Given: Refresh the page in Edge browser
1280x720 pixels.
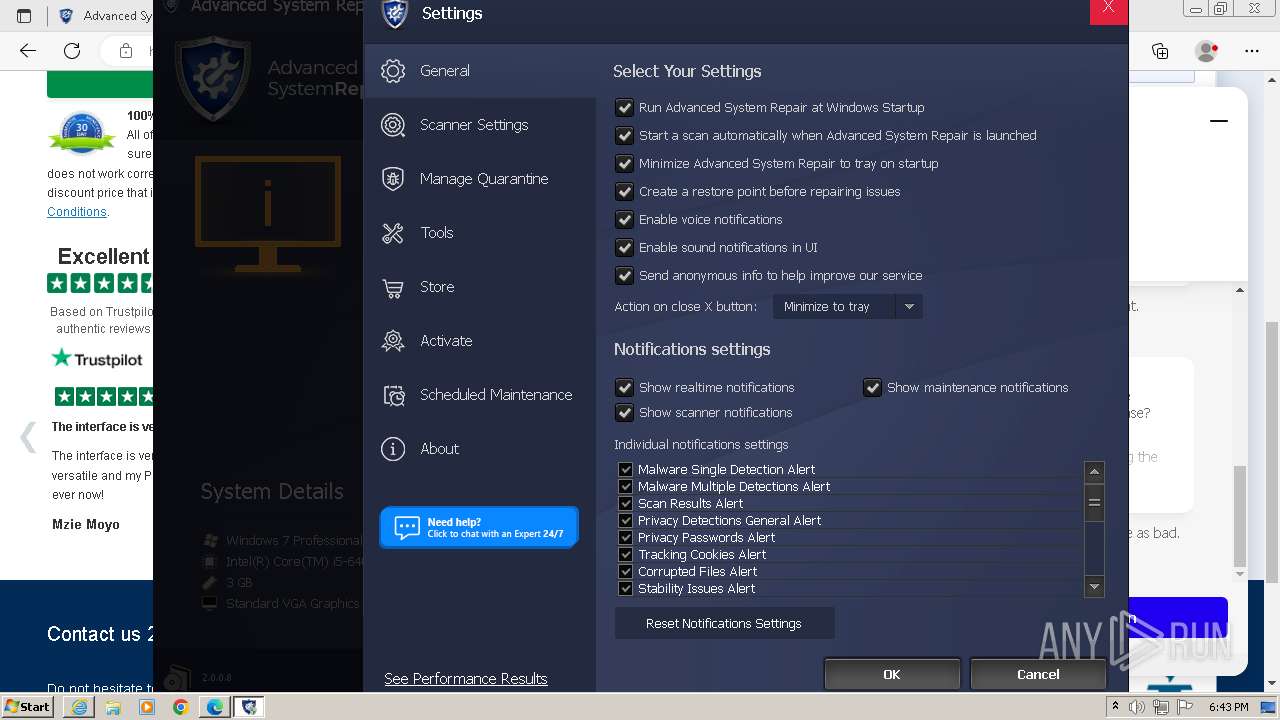Looking at the screenshot, I should (x=72, y=50).
